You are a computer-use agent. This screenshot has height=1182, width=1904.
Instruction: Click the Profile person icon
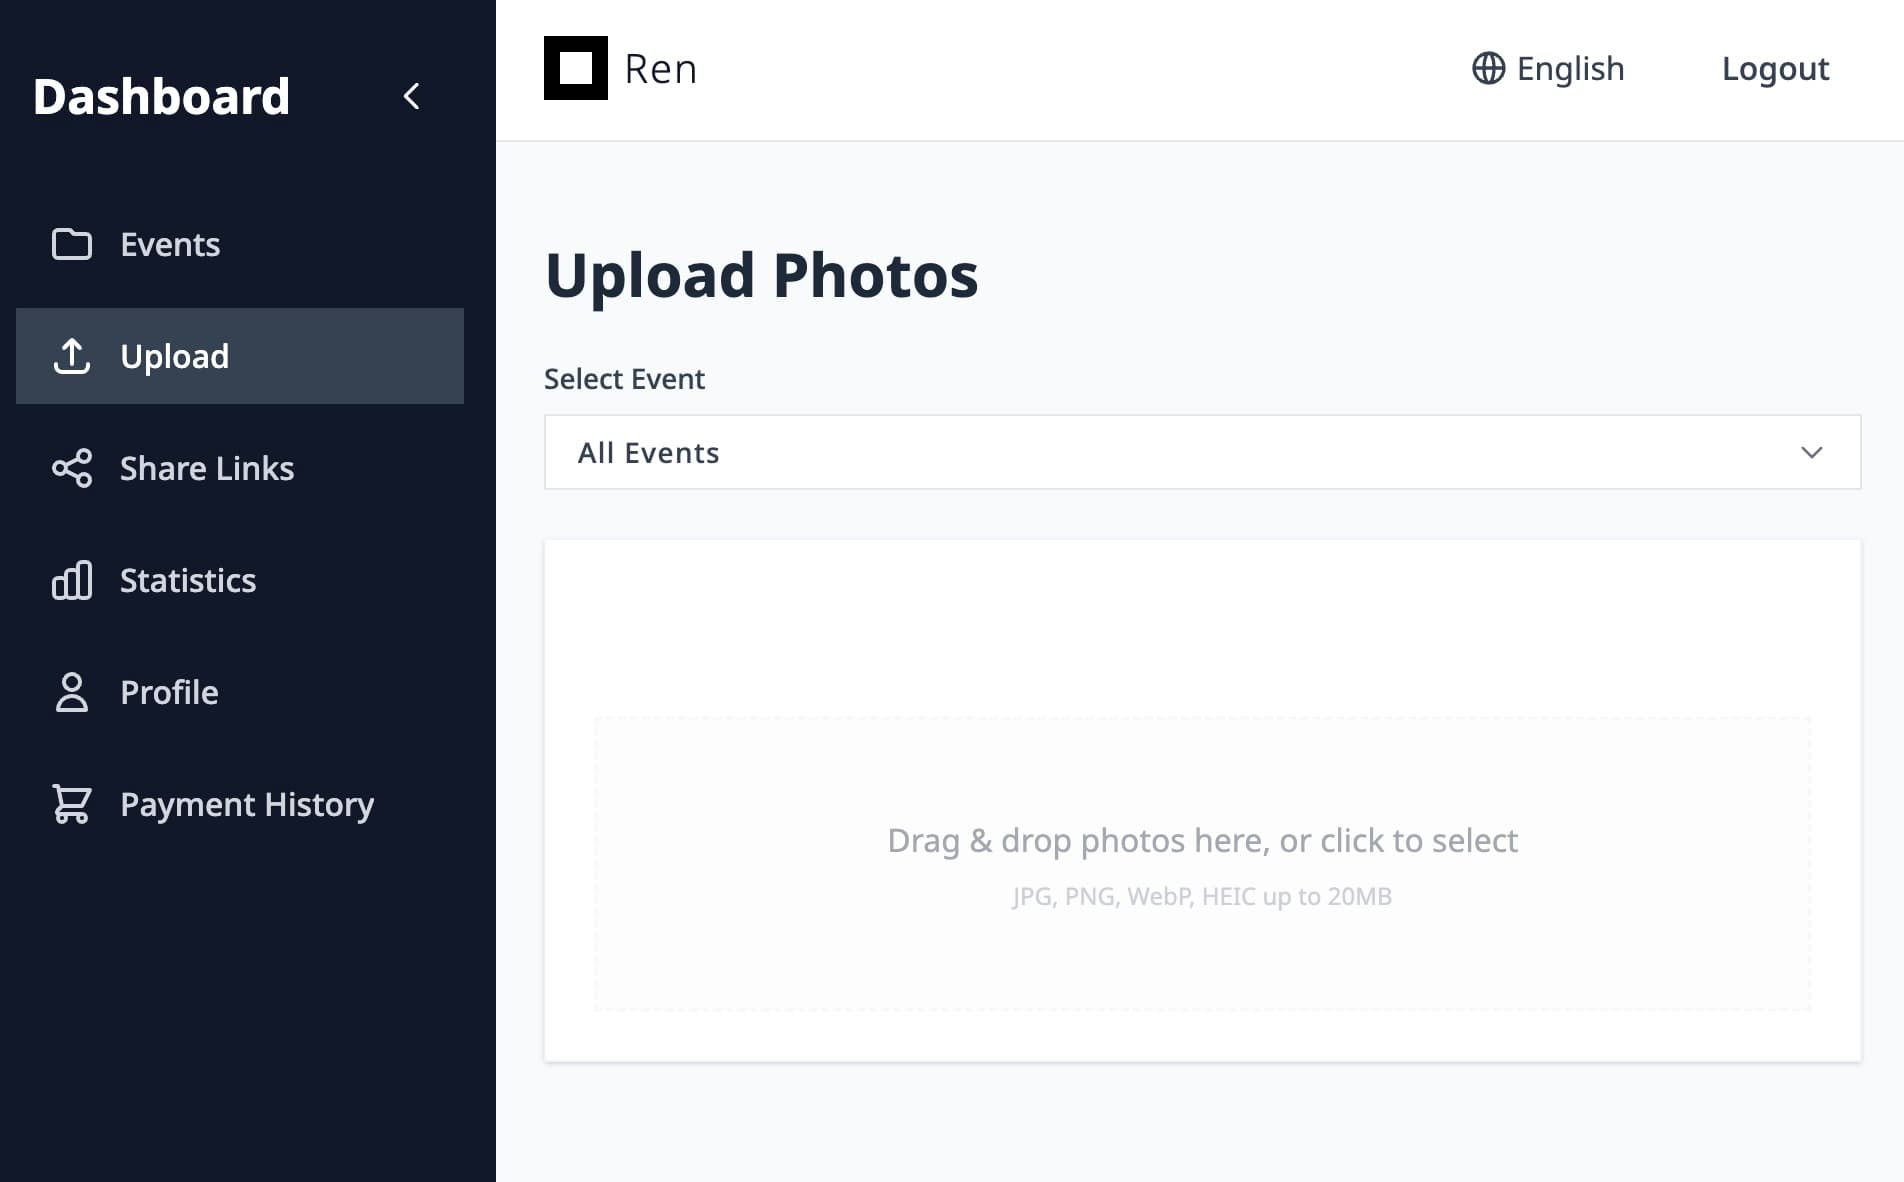[72, 692]
